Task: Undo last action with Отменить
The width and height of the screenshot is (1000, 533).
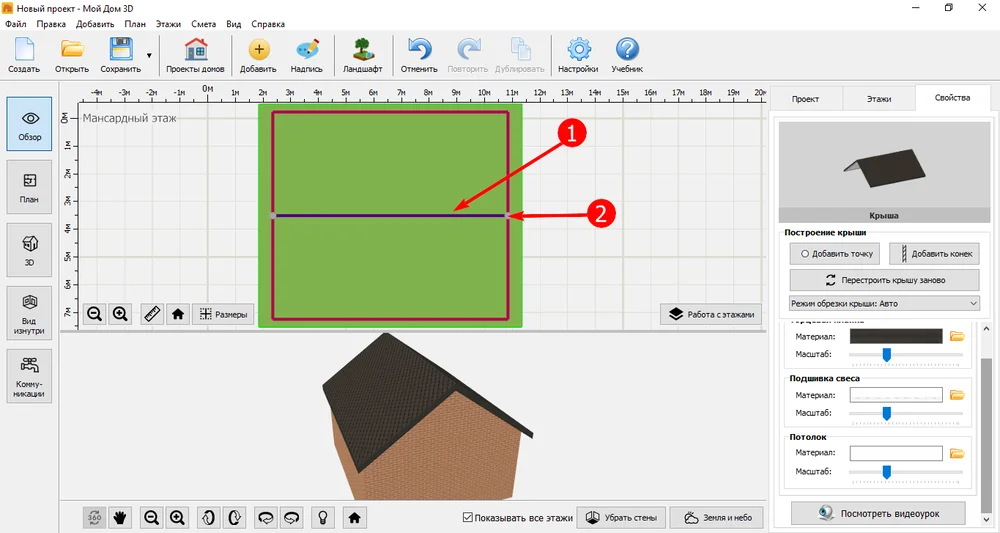Action: (x=419, y=55)
